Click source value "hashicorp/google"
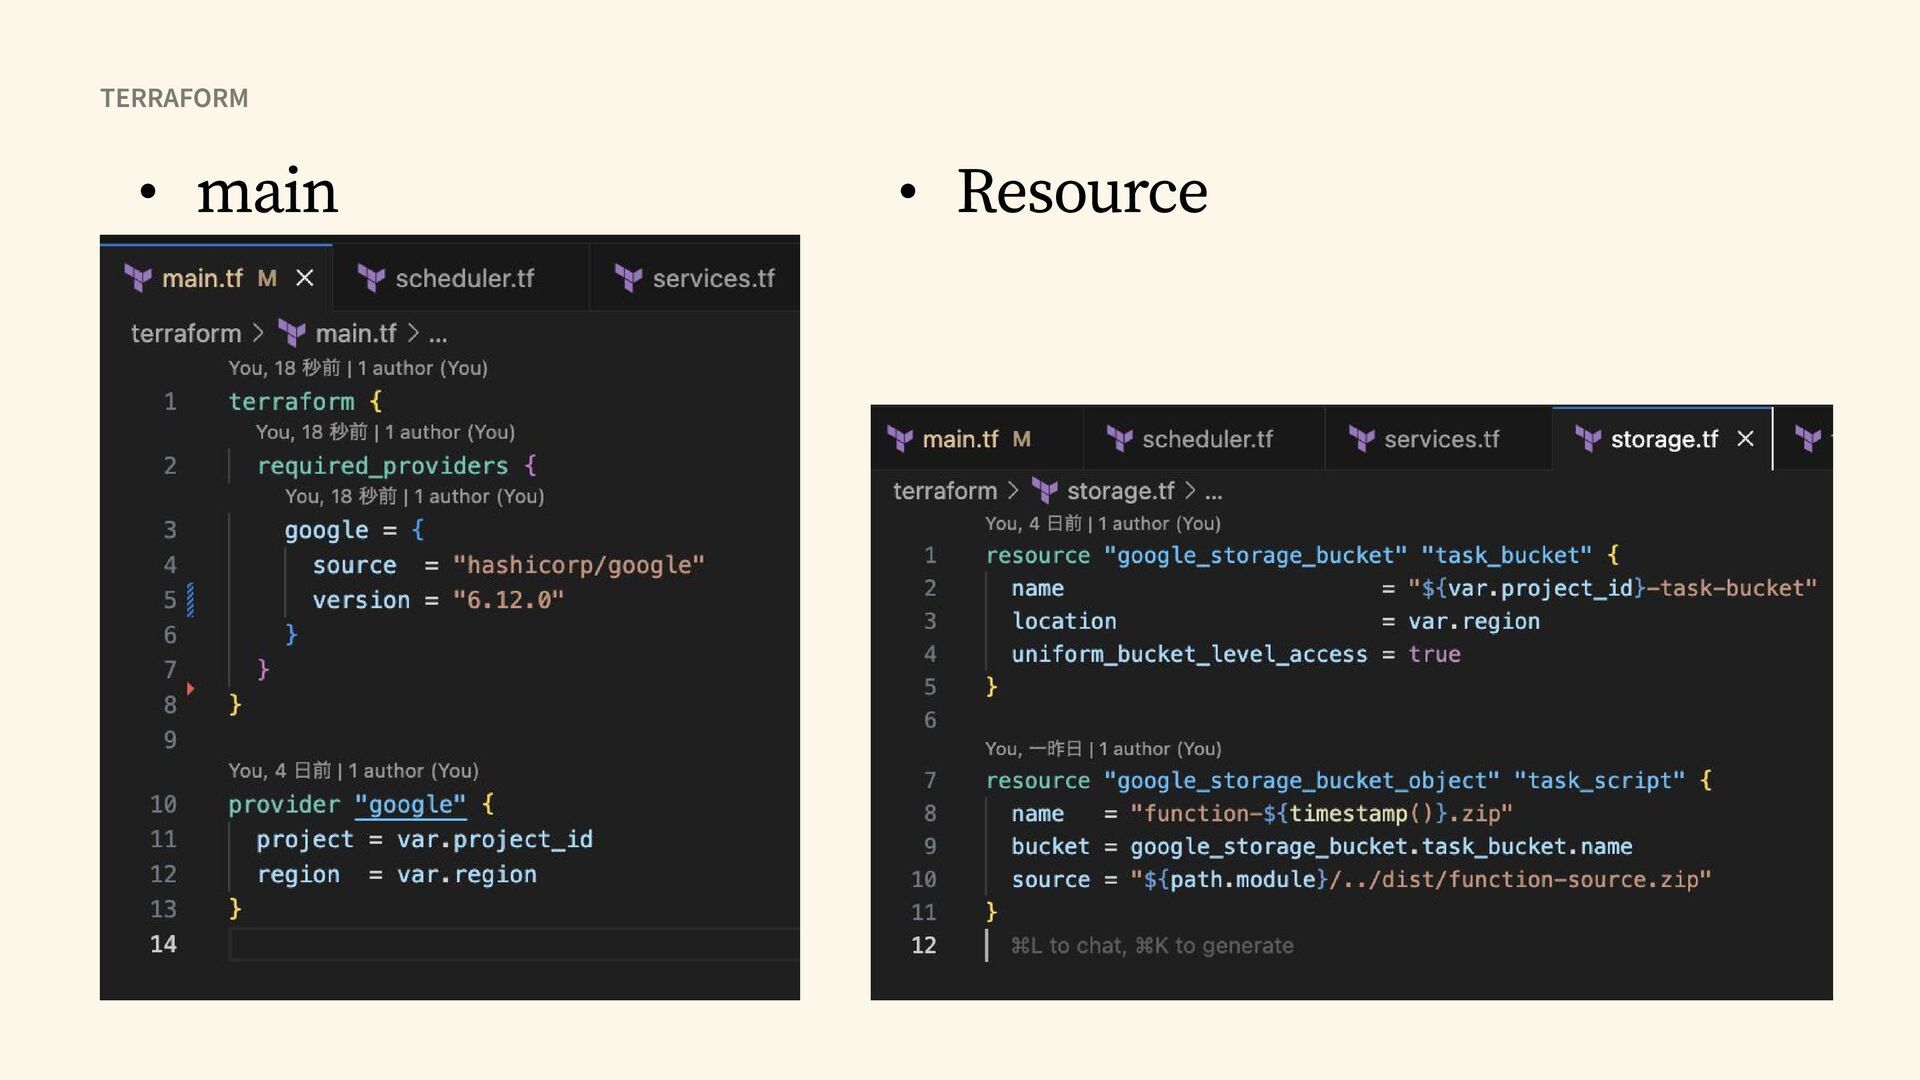 point(578,565)
